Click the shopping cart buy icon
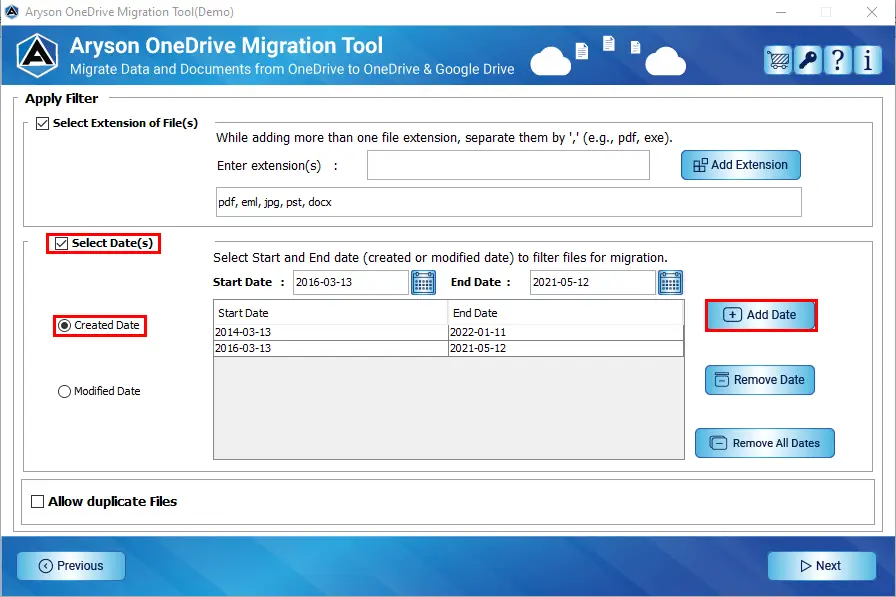This screenshot has height=597, width=896. click(778, 59)
